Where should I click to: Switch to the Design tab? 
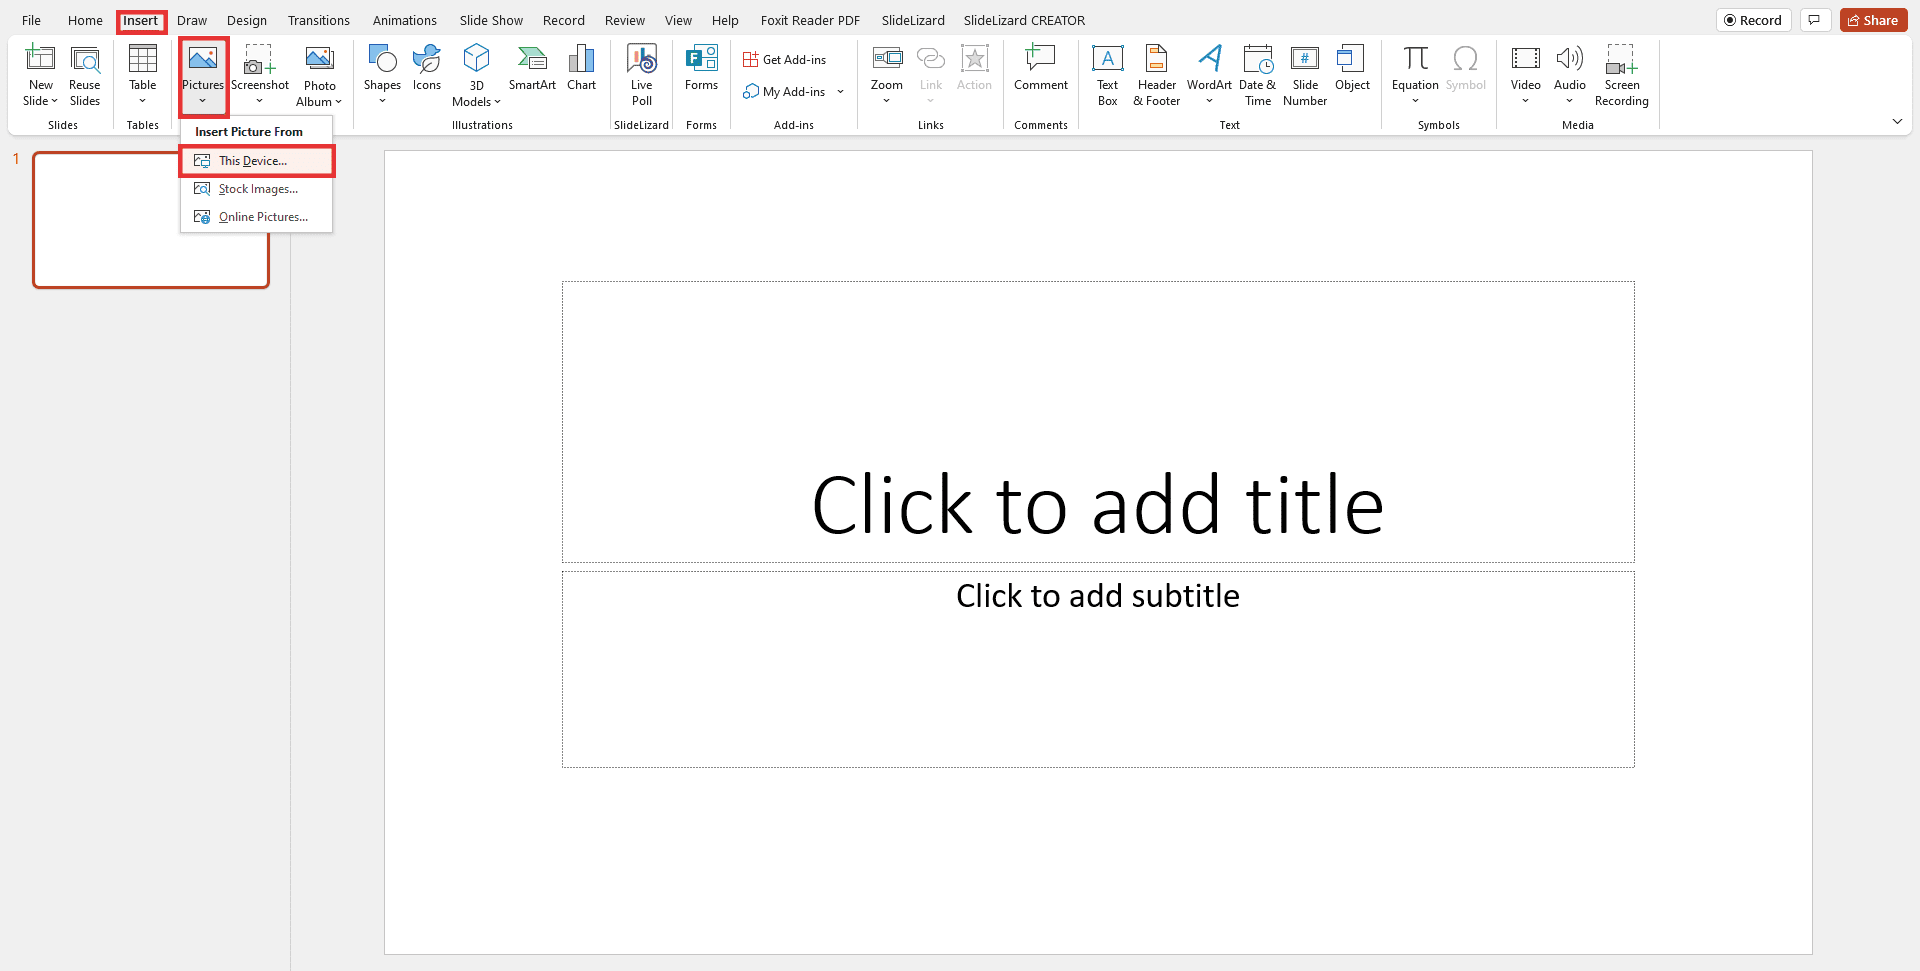click(247, 20)
